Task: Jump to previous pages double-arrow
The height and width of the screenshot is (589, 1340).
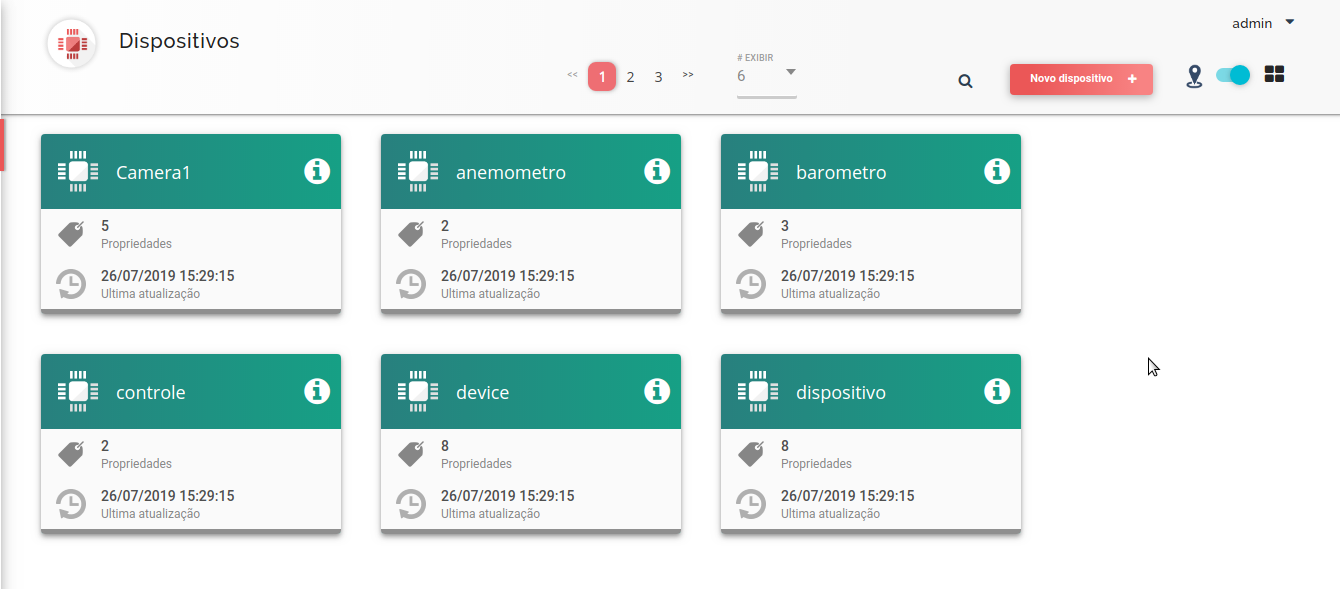Action: [572, 75]
